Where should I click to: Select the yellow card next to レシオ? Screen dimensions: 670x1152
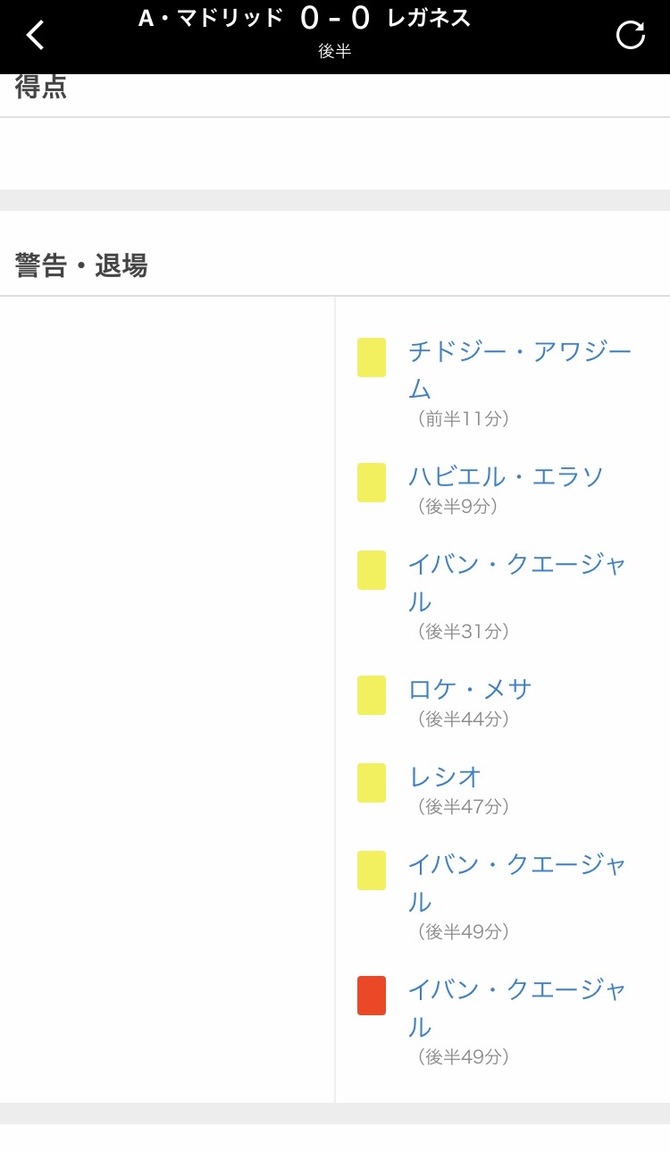372,782
